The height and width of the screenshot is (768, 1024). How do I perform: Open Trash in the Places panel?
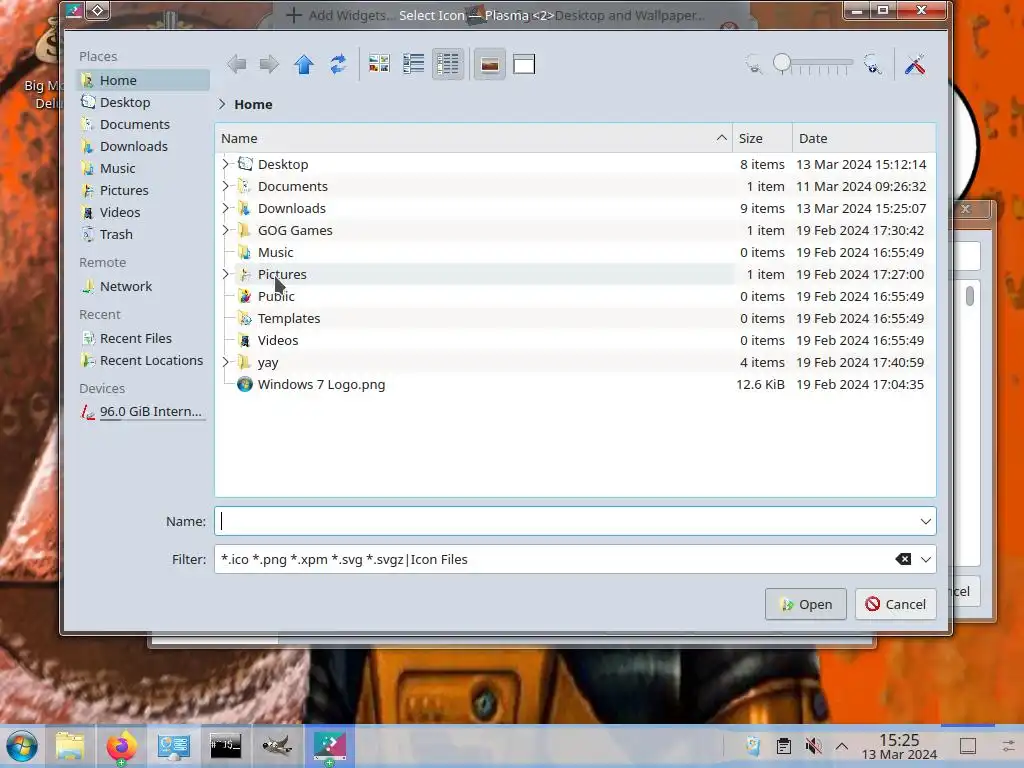coord(143,234)
